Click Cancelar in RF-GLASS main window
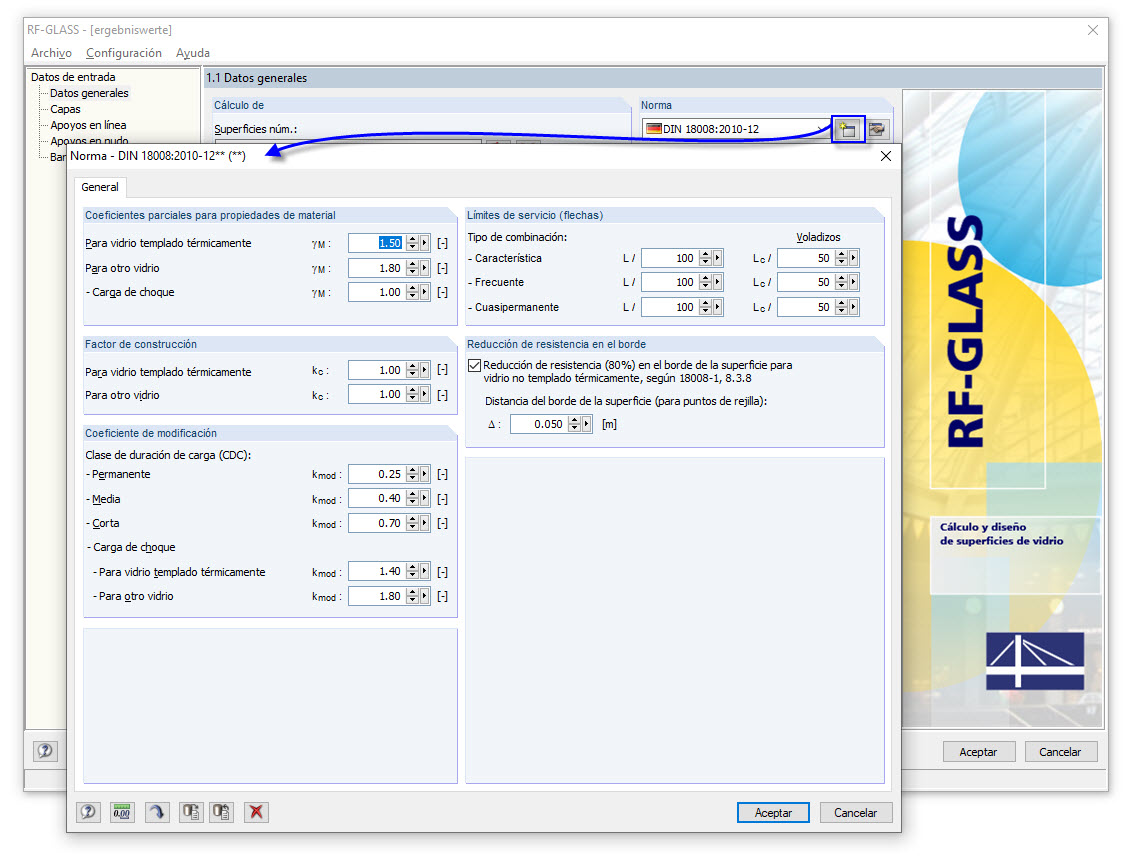This screenshot has width=1127, height=864. click(x=1060, y=752)
